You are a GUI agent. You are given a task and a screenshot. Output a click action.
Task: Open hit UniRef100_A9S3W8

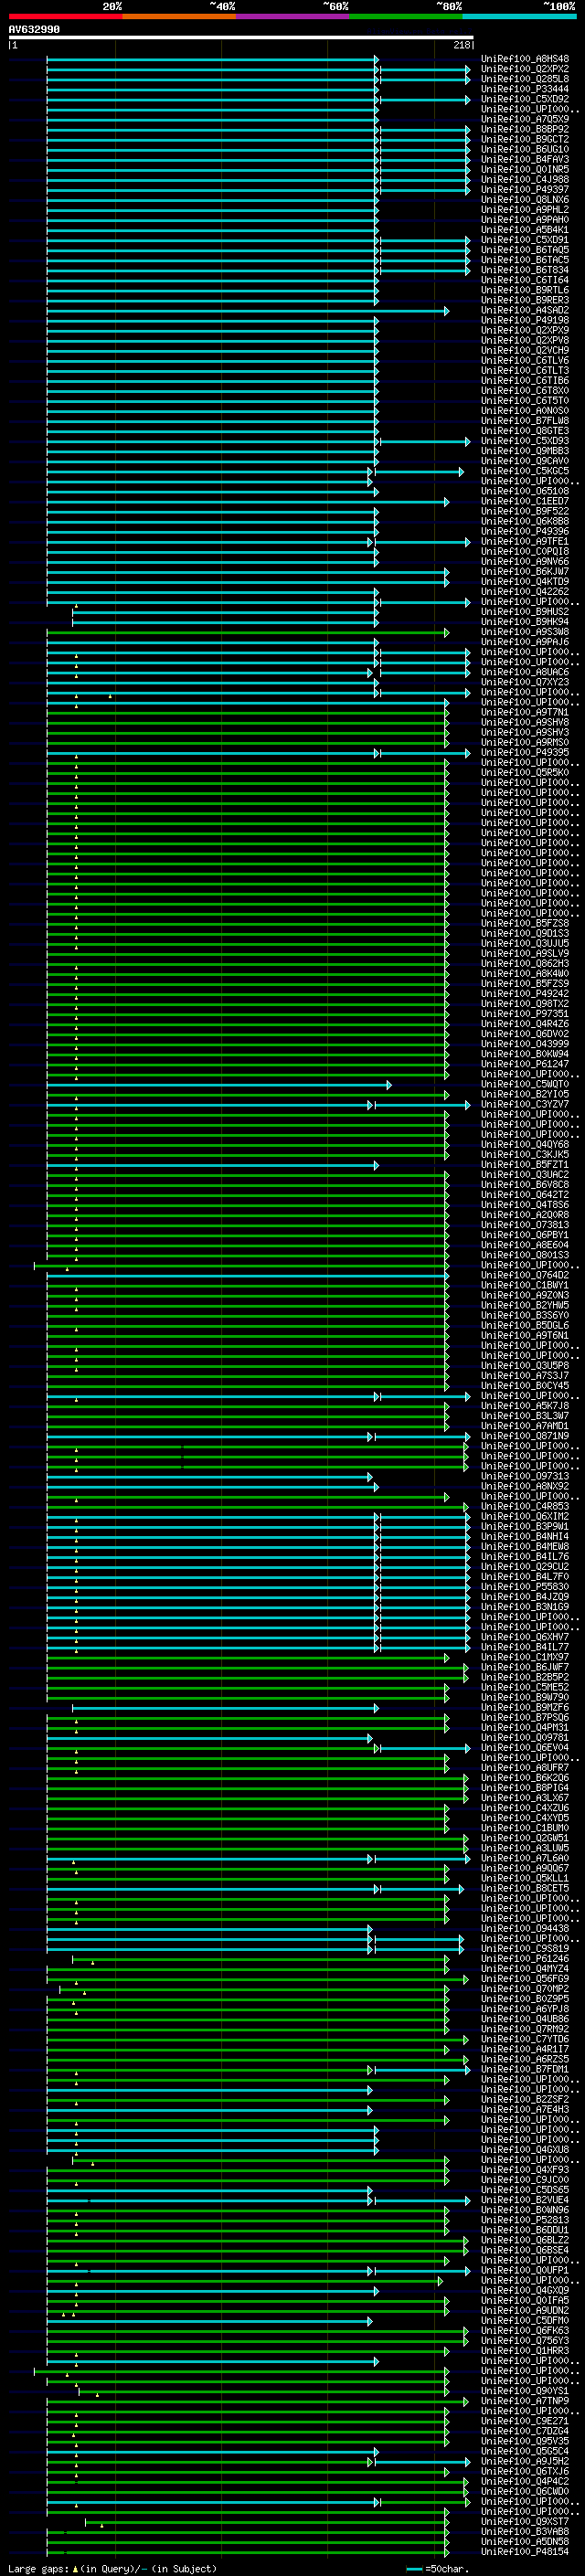(x=525, y=632)
